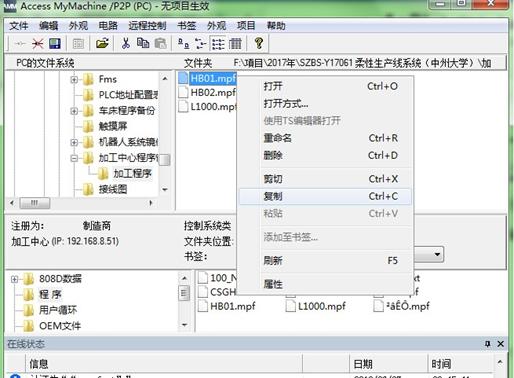This screenshot has height=378, width=514.
Task: Open the 项目 menu
Action: [x=246, y=26]
